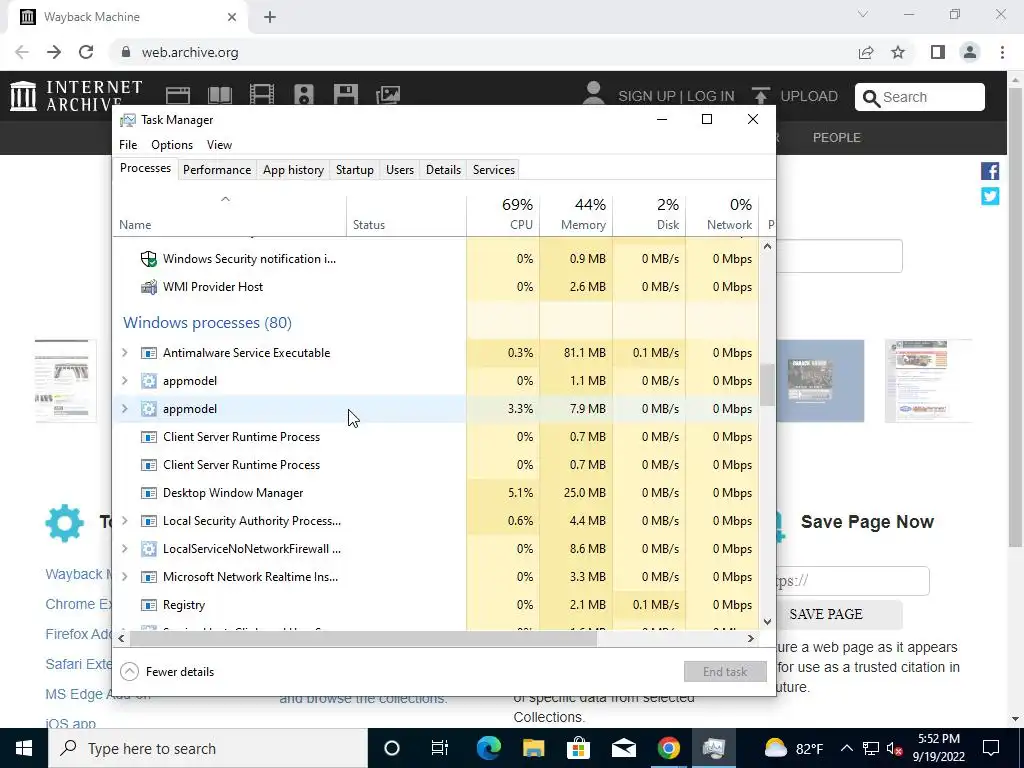The image size is (1024, 768).
Task: Click the End task button
Action: 725,671
